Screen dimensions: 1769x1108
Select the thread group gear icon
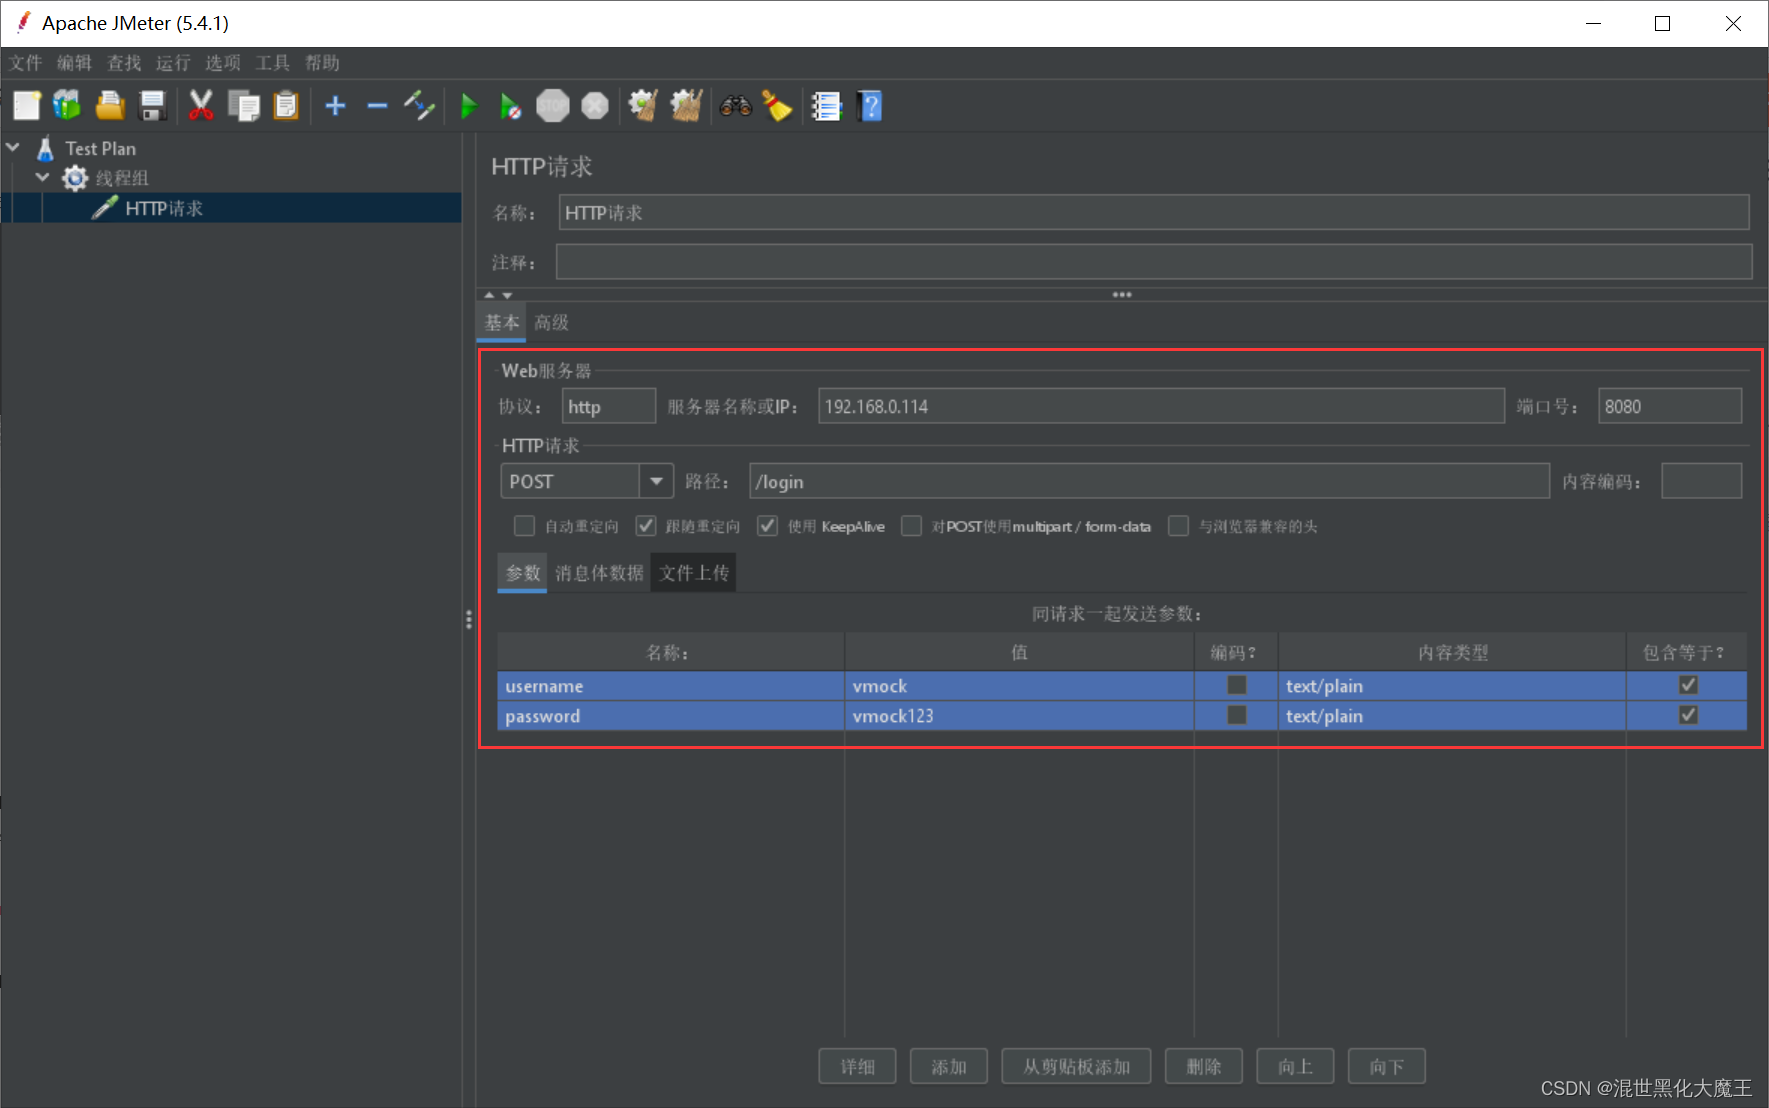(x=75, y=178)
